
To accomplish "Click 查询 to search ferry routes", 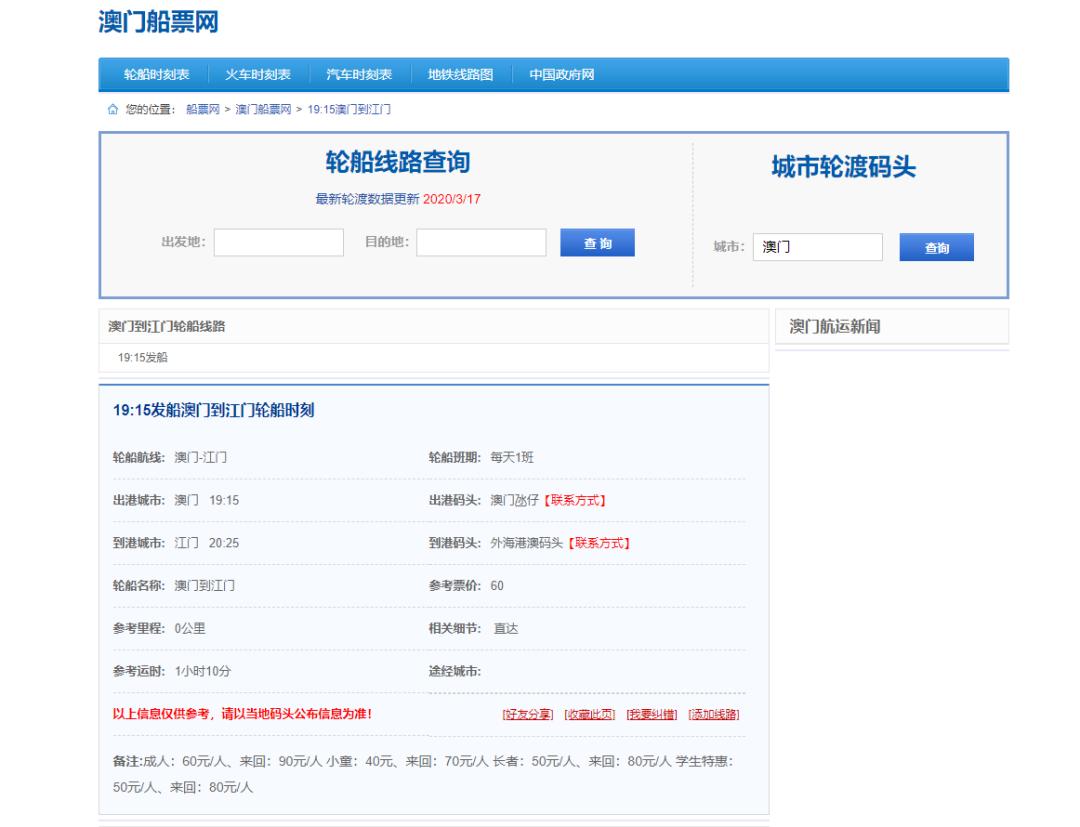I will [x=599, y=242].
